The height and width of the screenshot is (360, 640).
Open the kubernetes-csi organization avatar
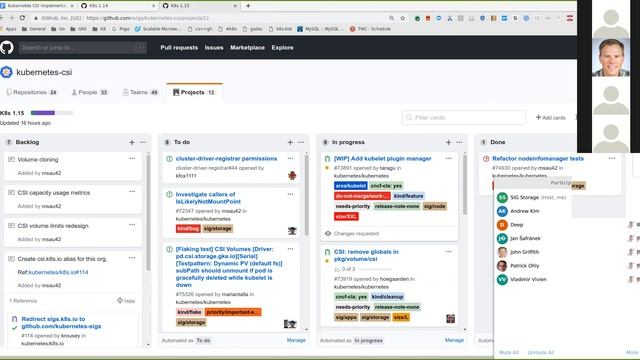[x=6, y=72]
